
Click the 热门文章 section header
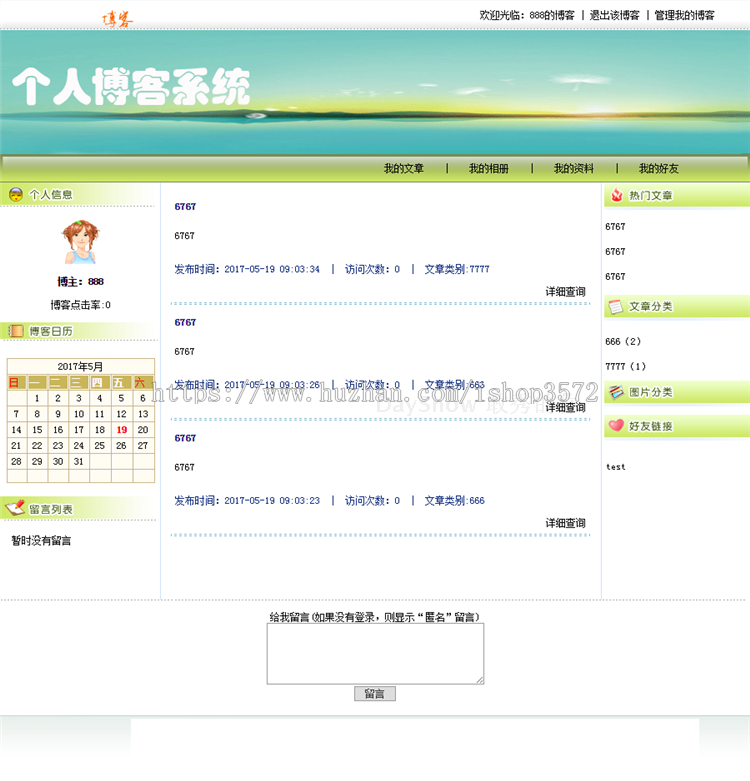[x=677, y=195]
